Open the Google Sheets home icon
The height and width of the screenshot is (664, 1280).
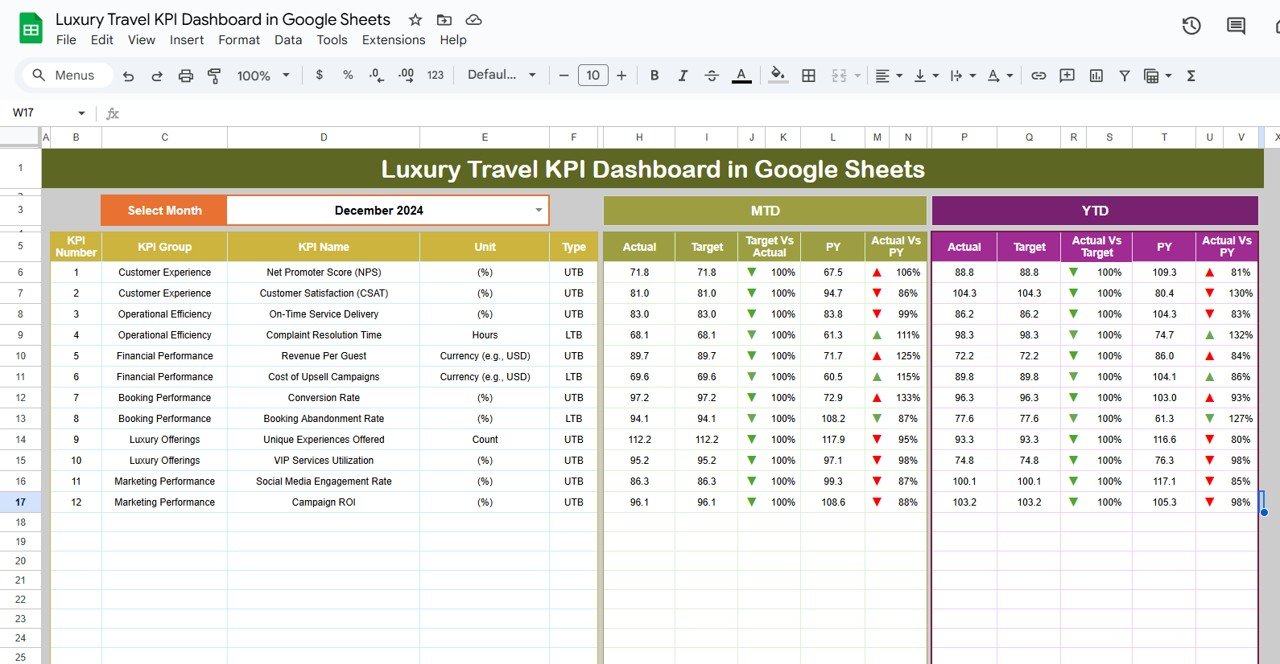(x=30, y=29)
